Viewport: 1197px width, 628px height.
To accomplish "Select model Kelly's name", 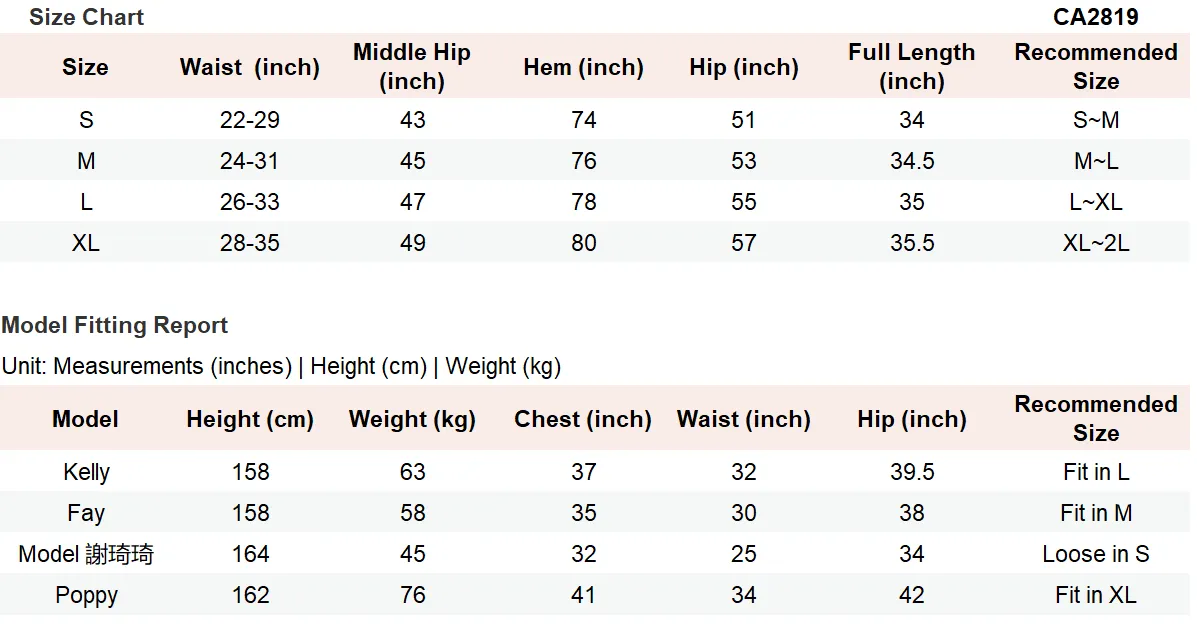I will [x=86, y=472].
